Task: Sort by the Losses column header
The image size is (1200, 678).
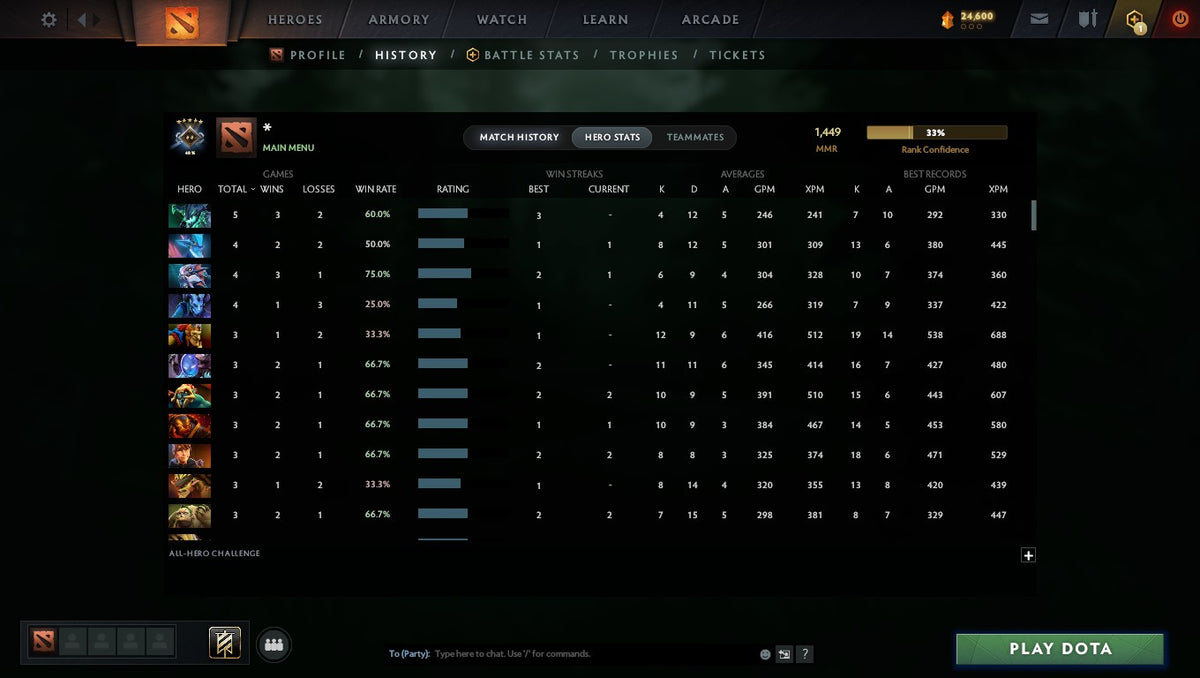Action: [x=319, y=189]
